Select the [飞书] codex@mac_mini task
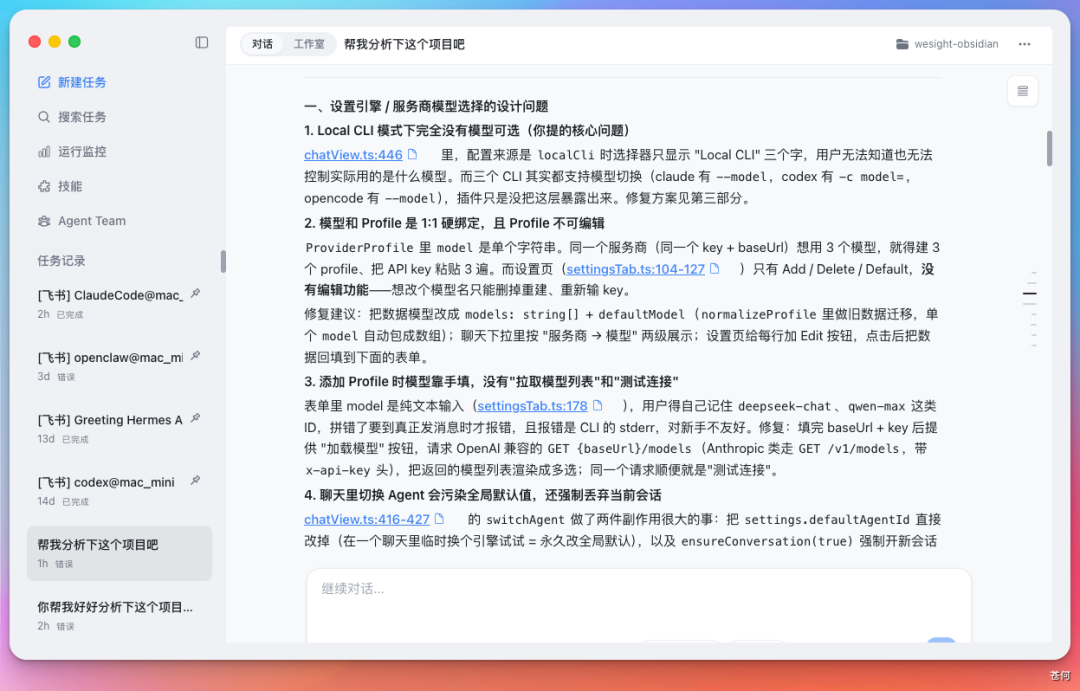Image resolution: width=1080 pixels, height=691 pixels. [x=119, y=491]
